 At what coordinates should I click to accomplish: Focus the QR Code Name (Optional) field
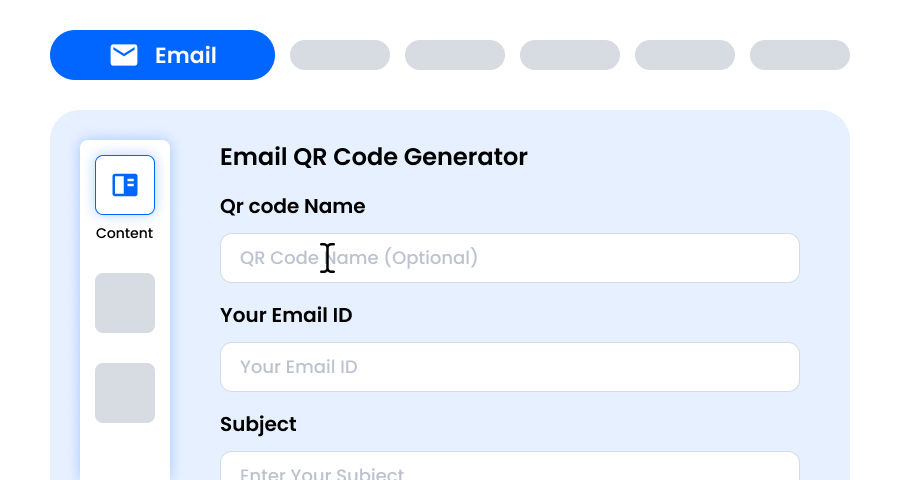click(510, 258)
